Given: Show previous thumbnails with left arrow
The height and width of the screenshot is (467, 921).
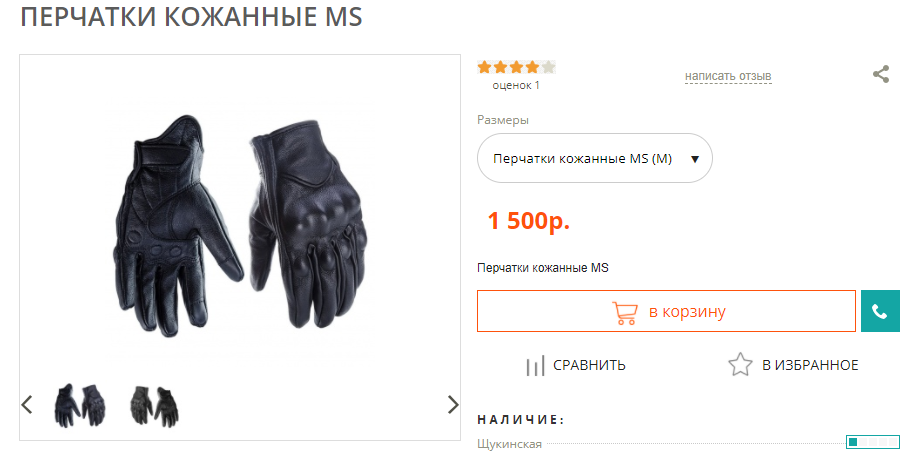Looking at the screenshot, I should point(27,404).
